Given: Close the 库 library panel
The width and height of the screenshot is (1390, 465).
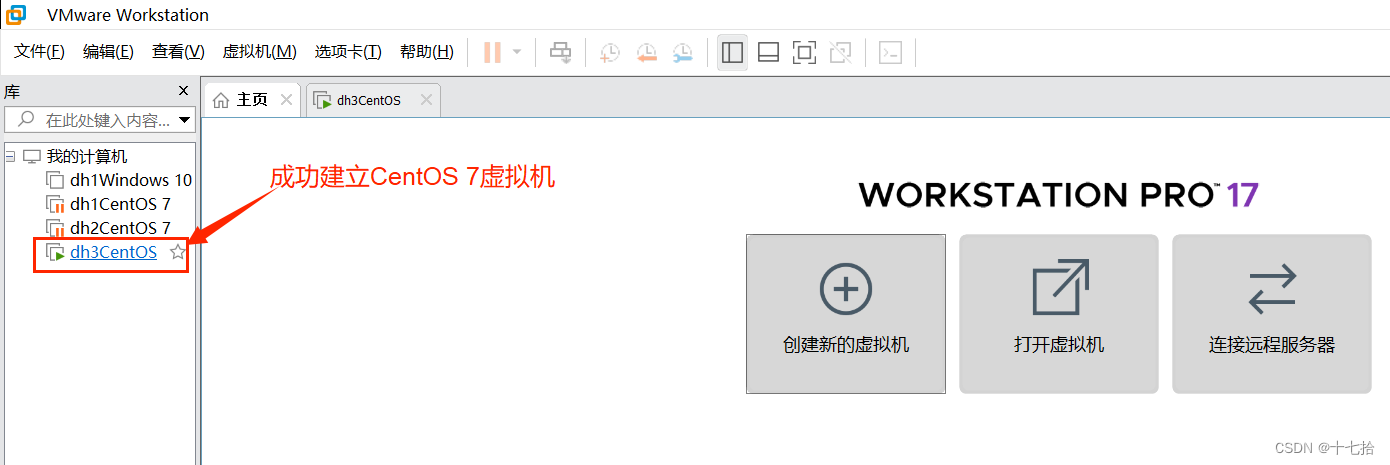Looking at the screenshot, I should pos(184,91).
